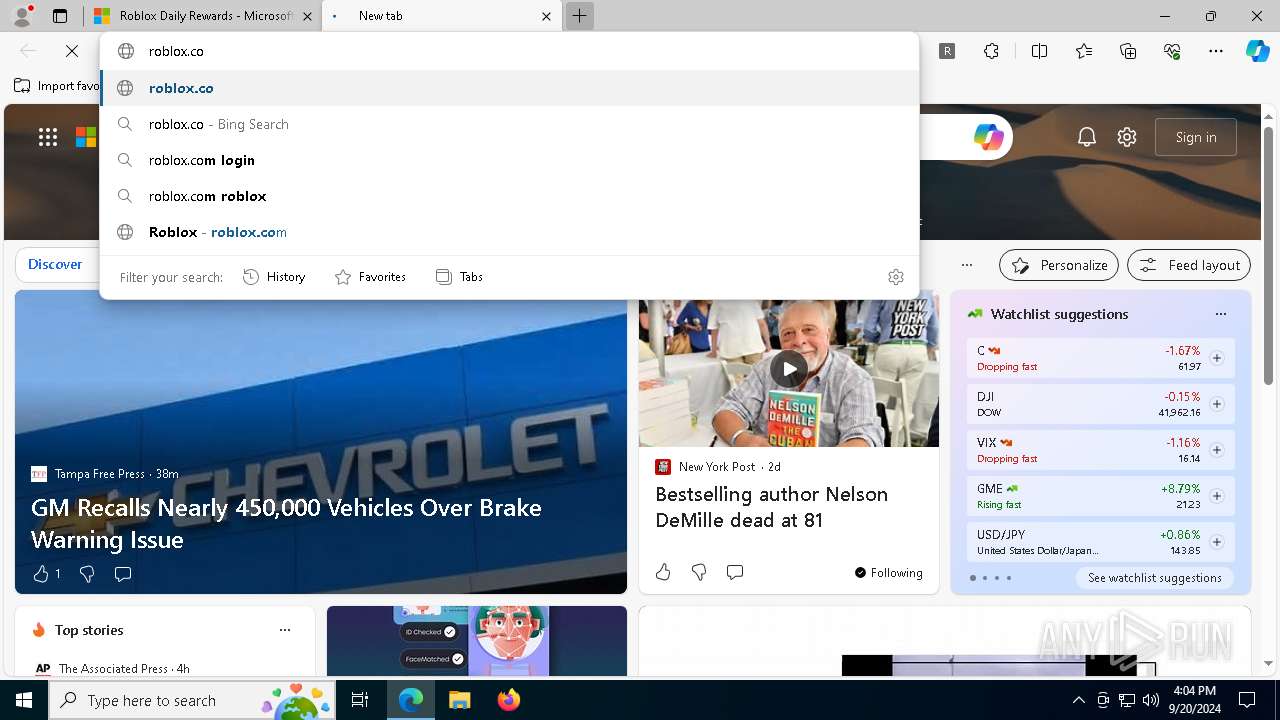This screenshot has height=720, width=1280.
Task: Filter search suggestions by Favorites
Action: (x=370, y=277)
